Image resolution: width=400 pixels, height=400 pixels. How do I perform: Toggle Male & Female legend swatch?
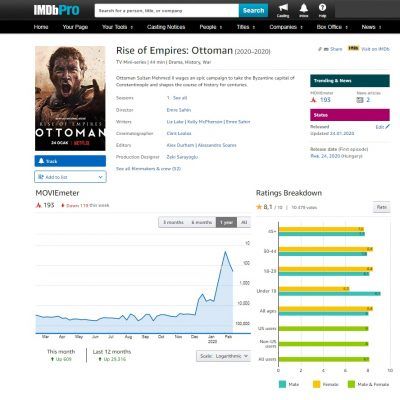[x=351, y=384]
